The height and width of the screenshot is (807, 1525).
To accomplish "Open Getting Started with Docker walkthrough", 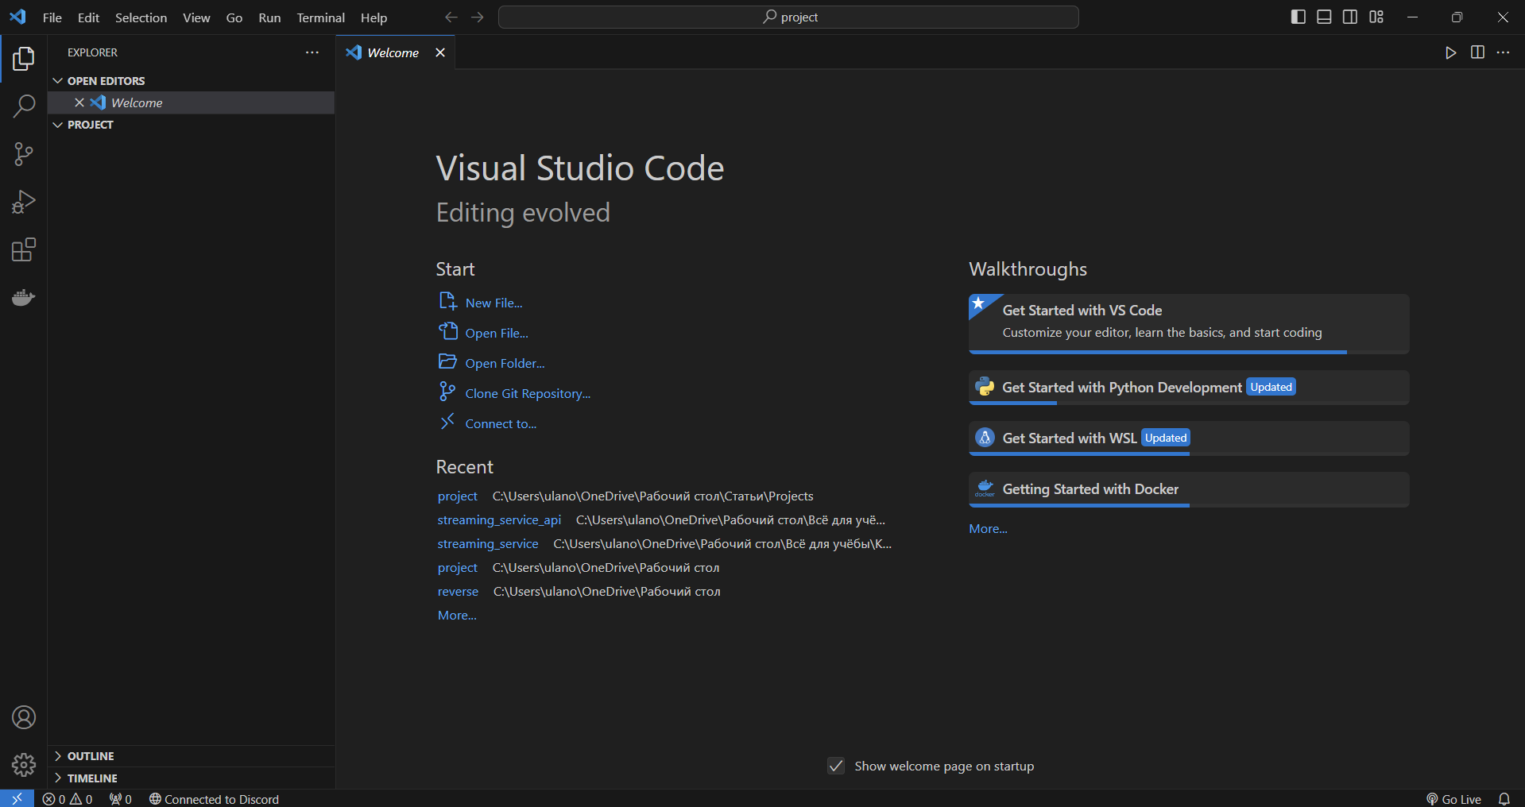I will click(1189, 490).
